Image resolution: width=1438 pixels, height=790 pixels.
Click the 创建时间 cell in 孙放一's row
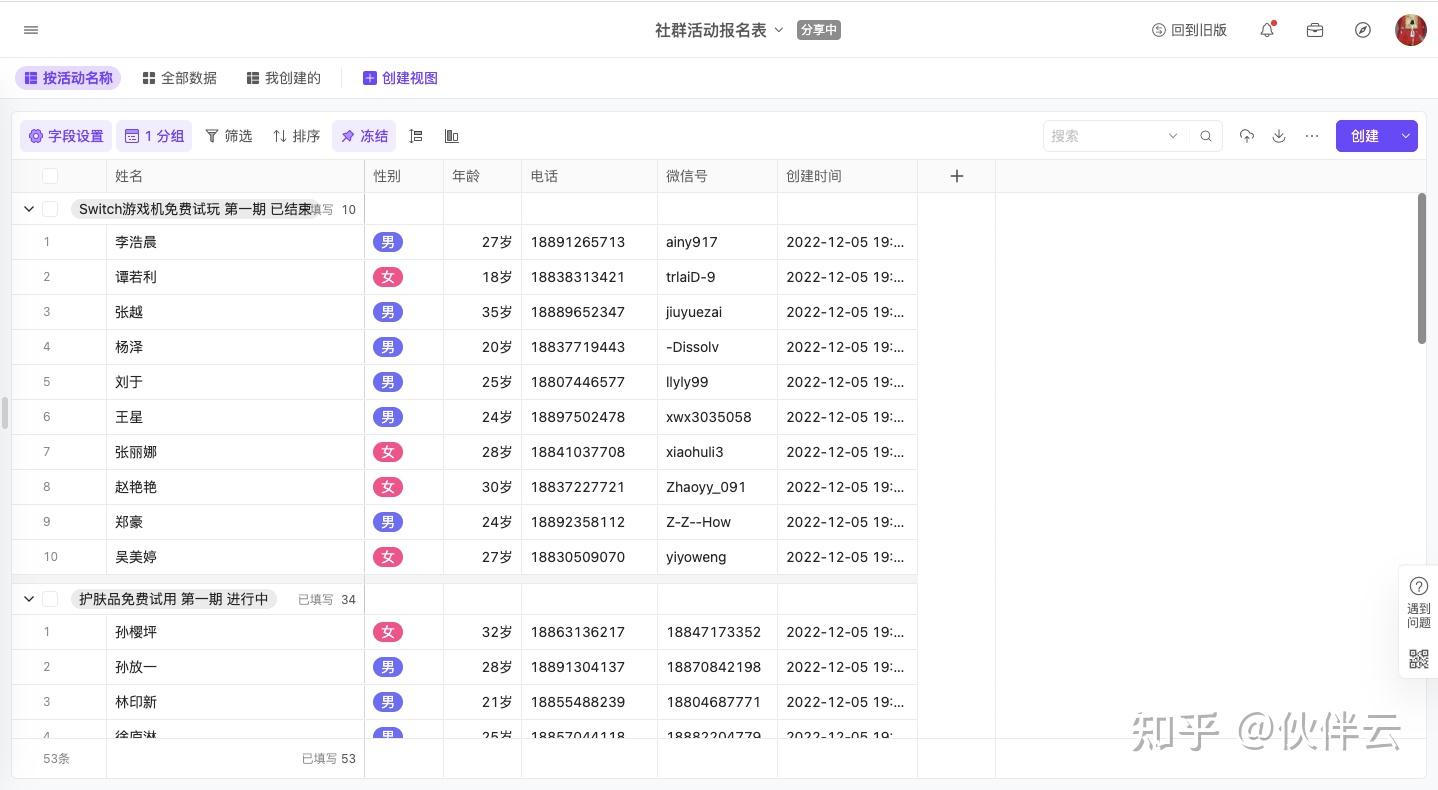pyautogui.click(x=847, y=667)
